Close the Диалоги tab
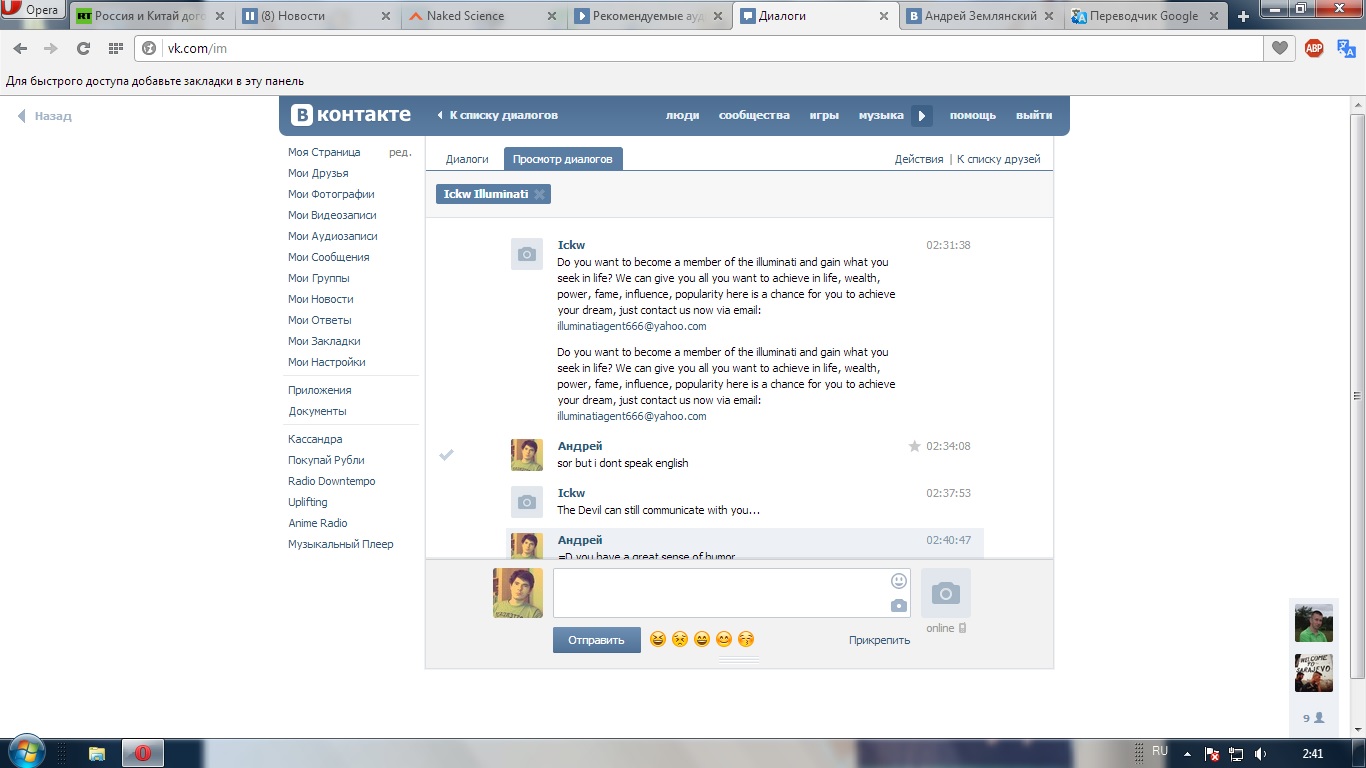 click(x=883, y=16)
